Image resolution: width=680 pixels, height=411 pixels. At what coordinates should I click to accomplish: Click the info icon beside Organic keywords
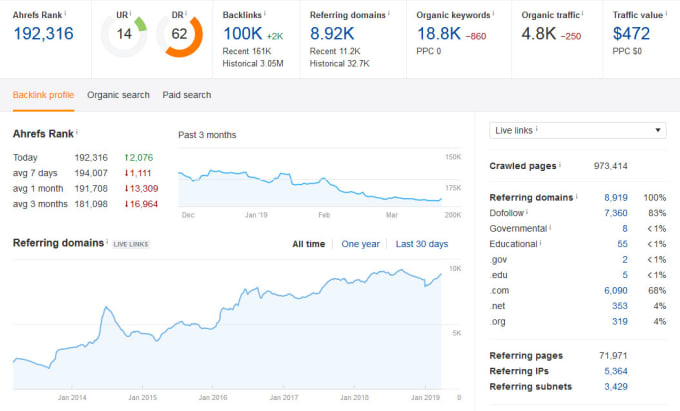click(x=494, y=13)
